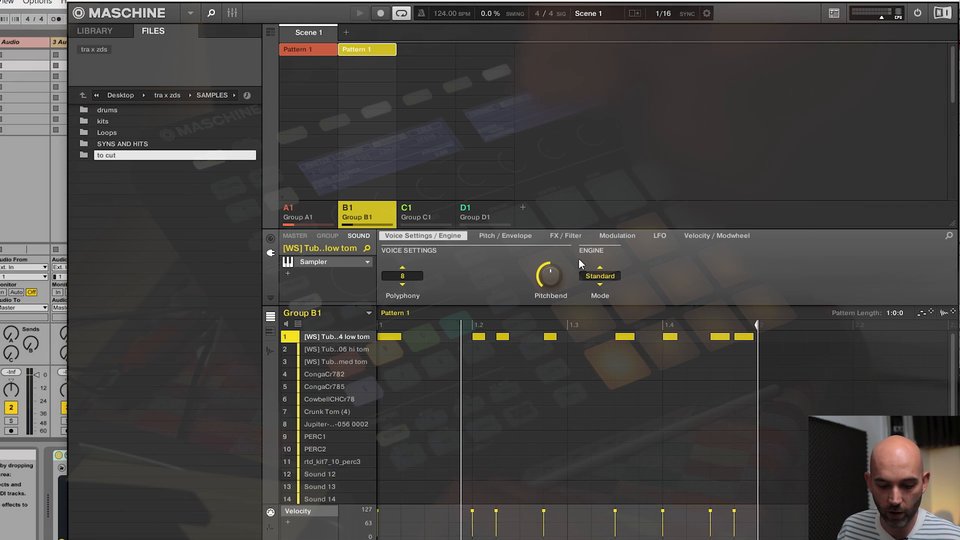Screen dimensions: 960x540
Task: Toggle audio engine power icon
Action: tap(917, 13)
